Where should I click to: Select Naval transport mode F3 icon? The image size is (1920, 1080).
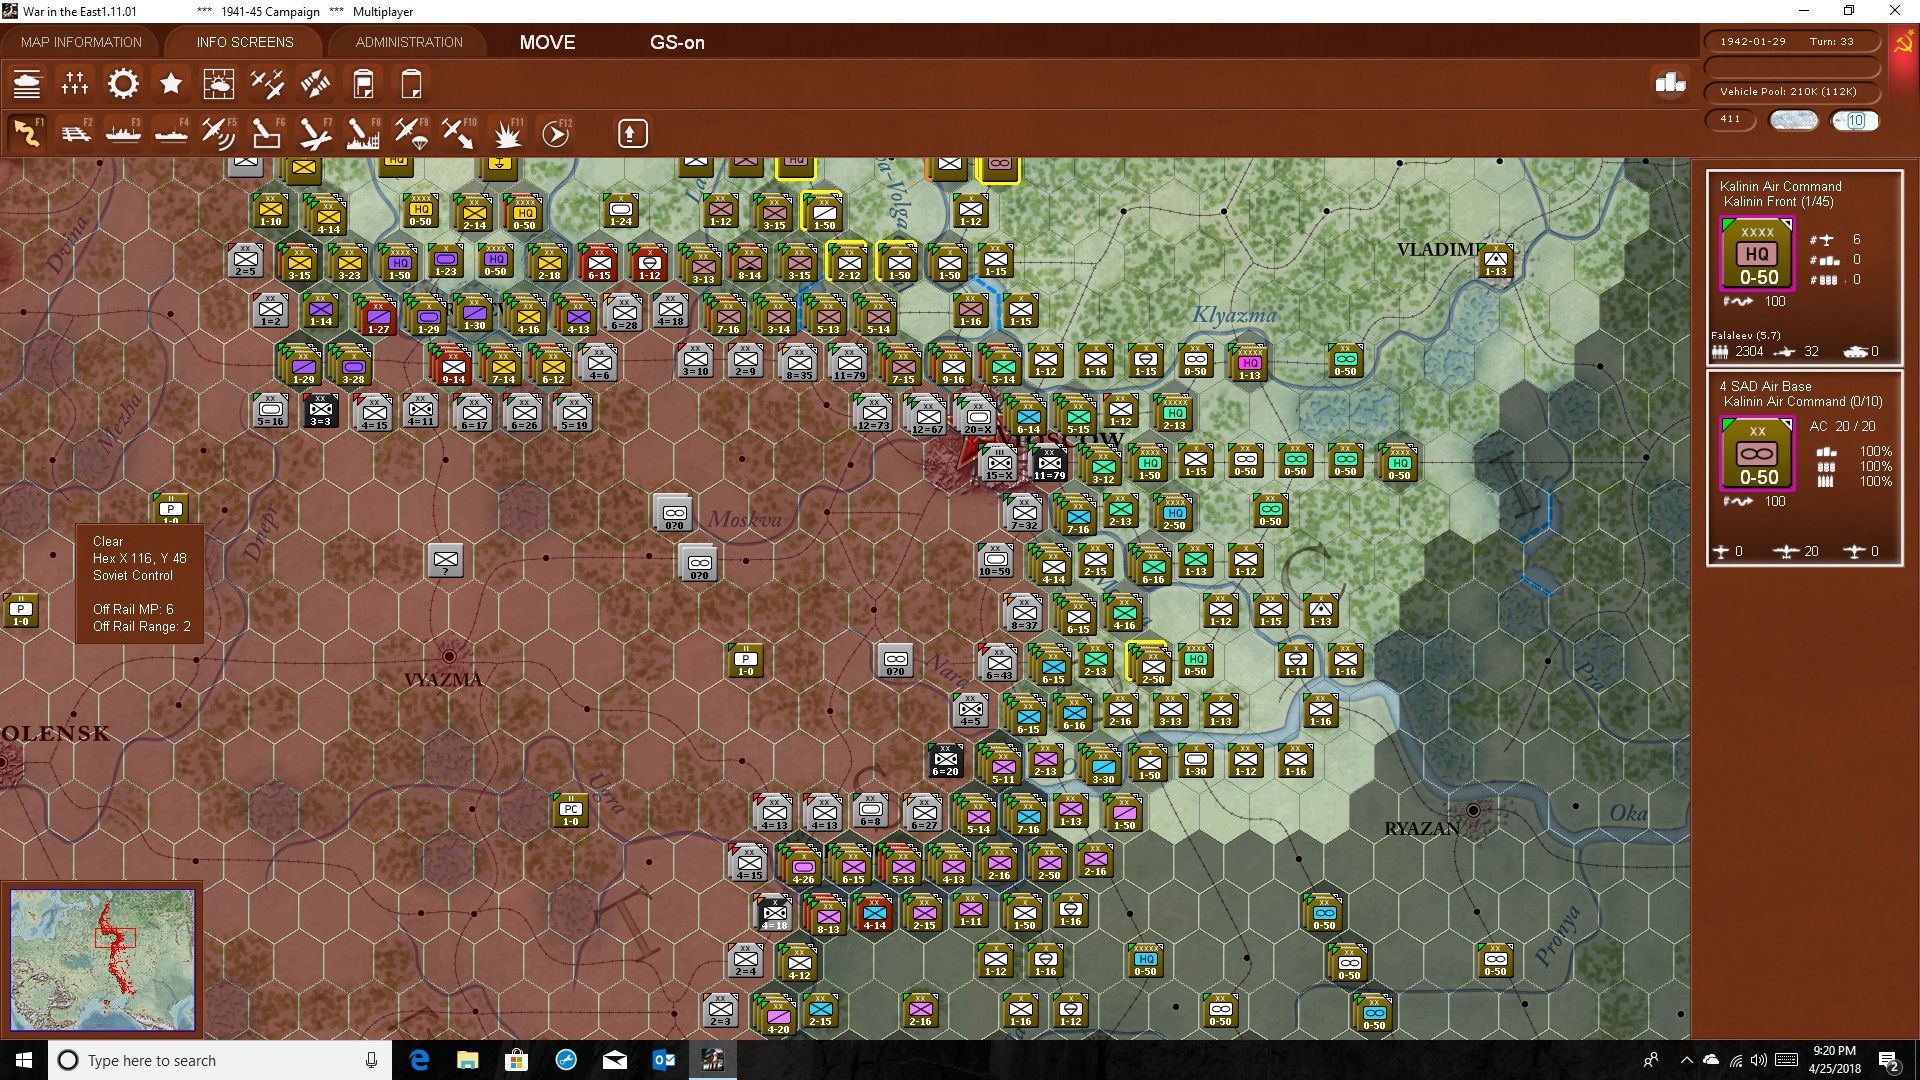[123, 133]
